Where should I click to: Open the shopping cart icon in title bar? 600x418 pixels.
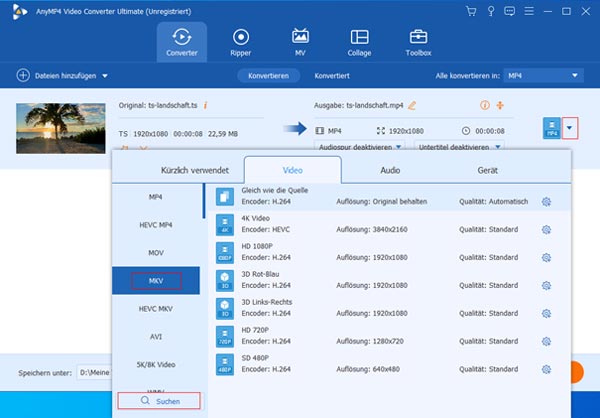tap(471, 11)
